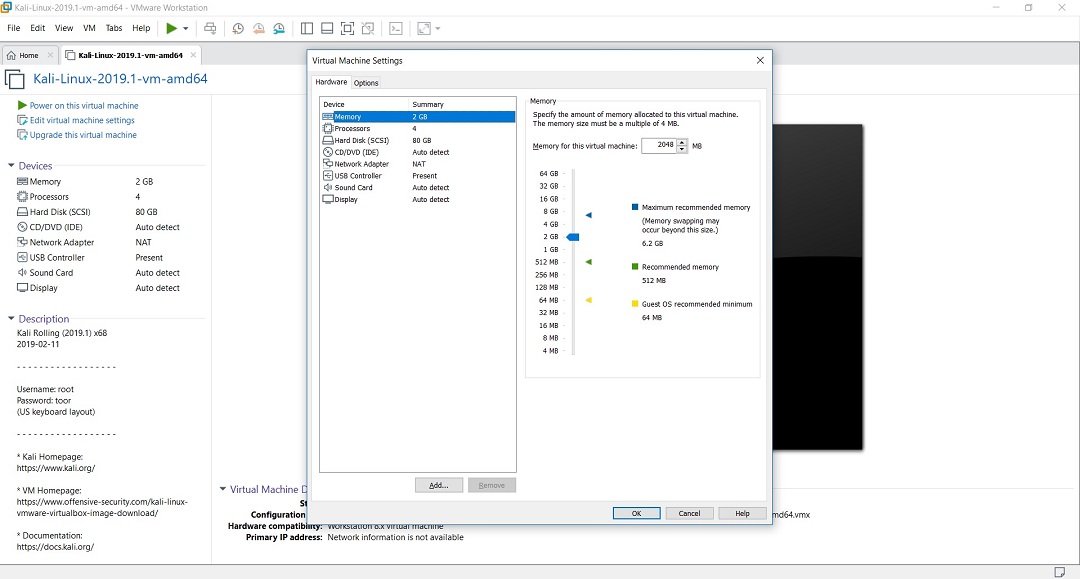1080x579 pixels.
Task: Select Display row in dialog device list
Action: click(418, 200)
